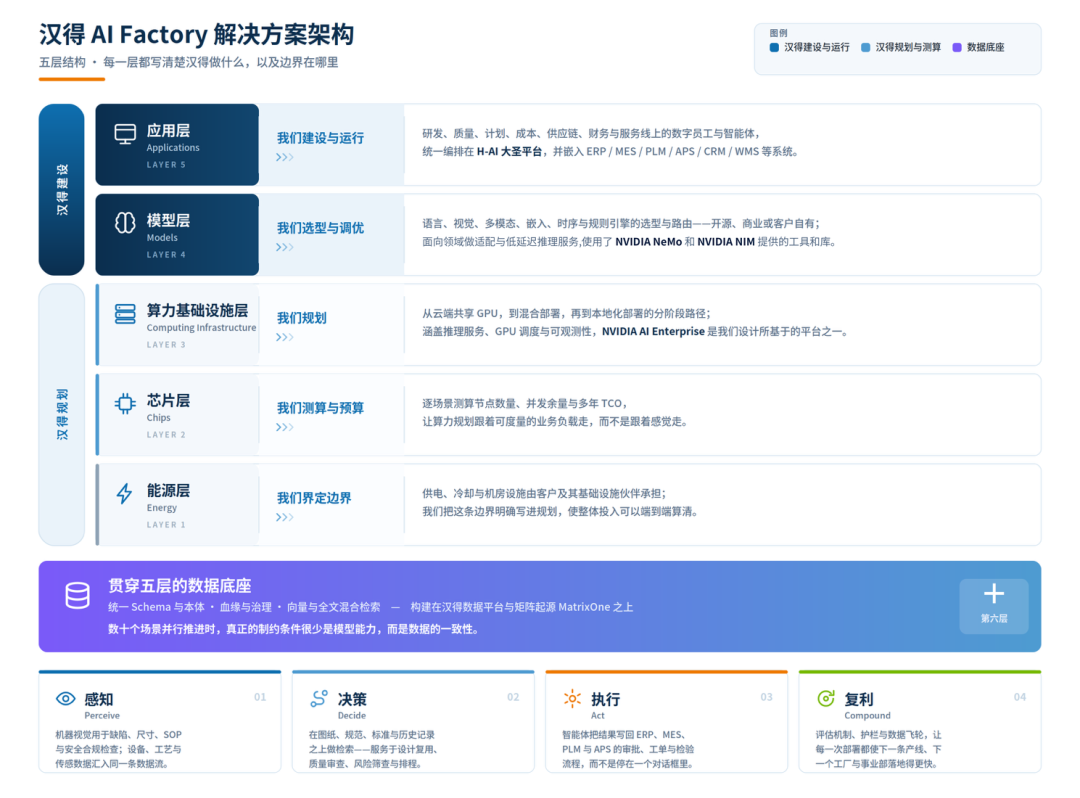
Task: Click the 04 number on 复利 card
Action: pyautogui.click(x=1020, y=697)
